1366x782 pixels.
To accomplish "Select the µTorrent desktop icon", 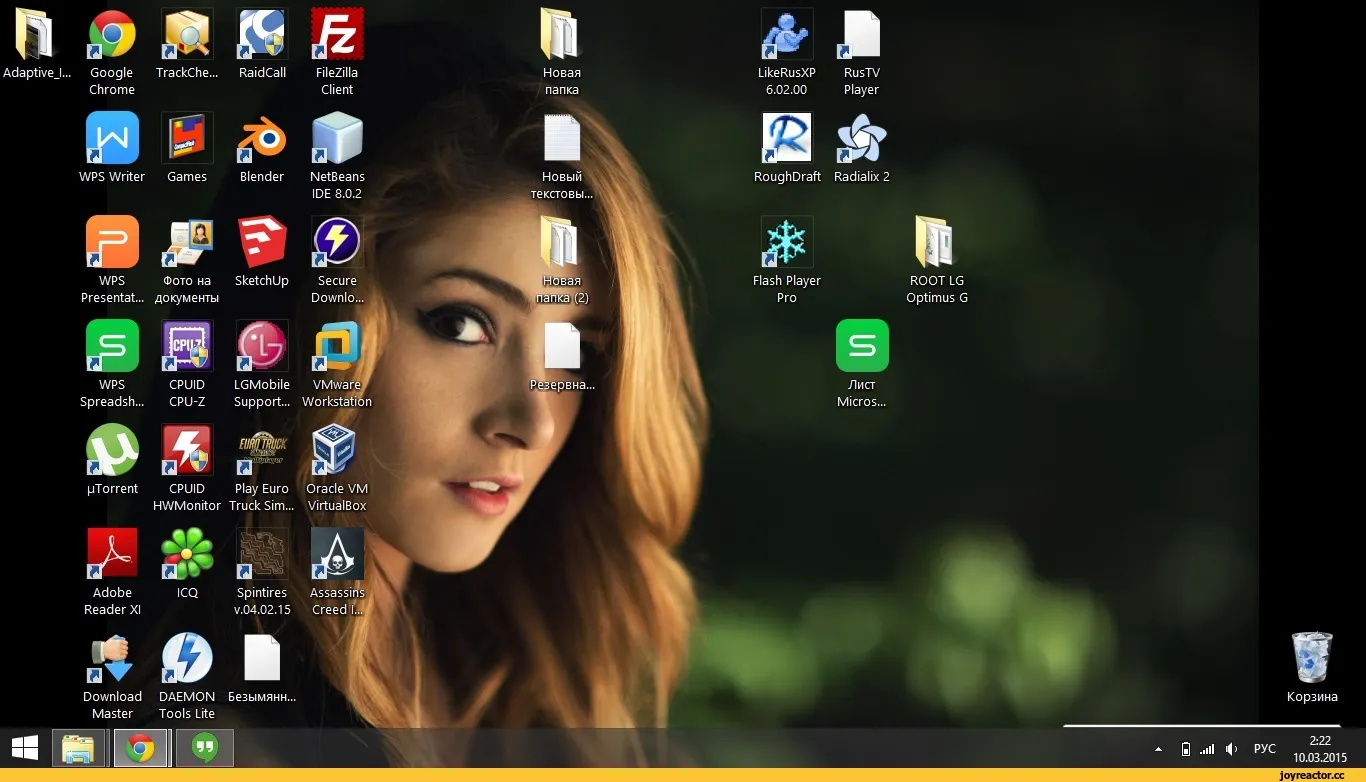I will pyautogui.click(x=112, y=450).
